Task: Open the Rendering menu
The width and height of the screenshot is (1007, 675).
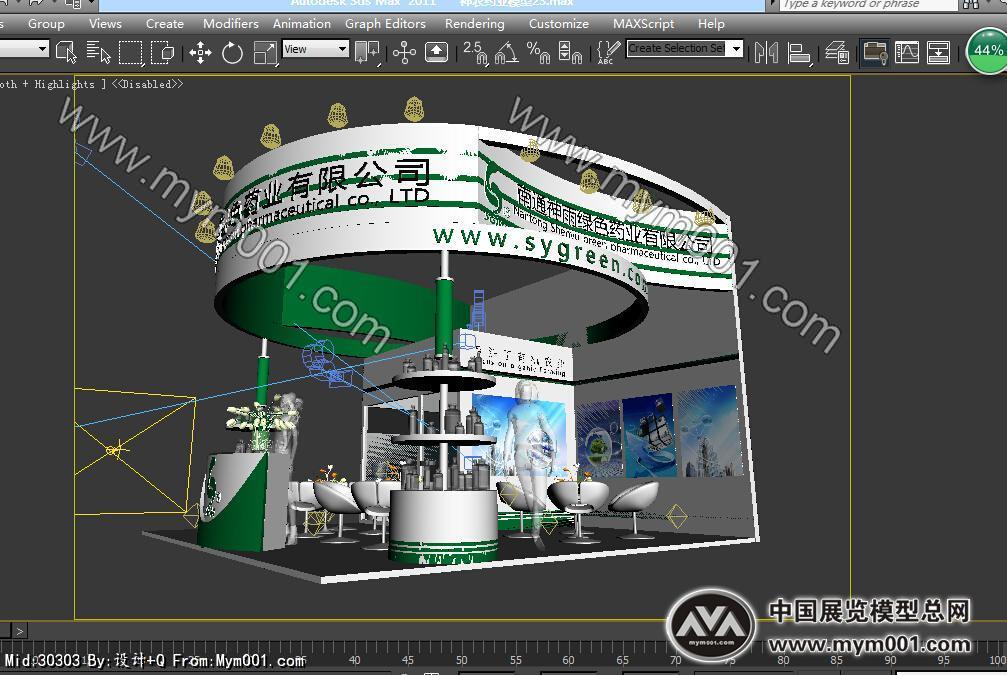Action: 475,24
